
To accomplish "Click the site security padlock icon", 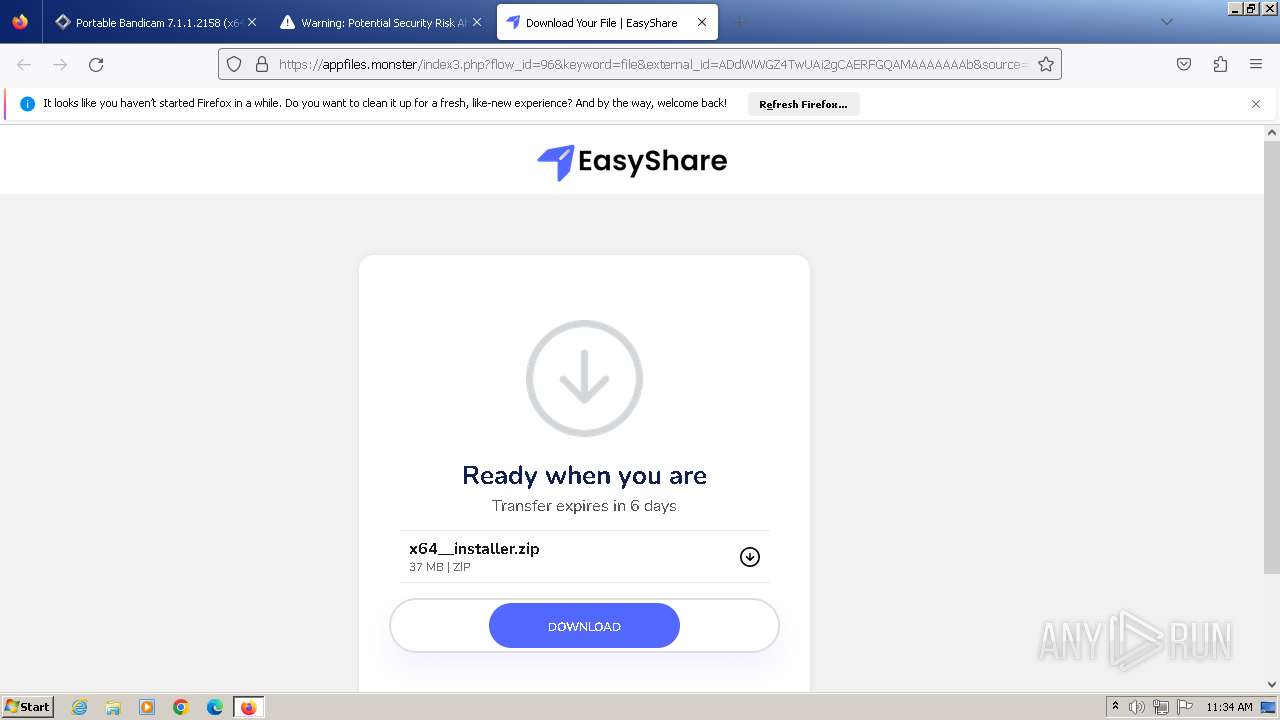I will click(262, 64).
